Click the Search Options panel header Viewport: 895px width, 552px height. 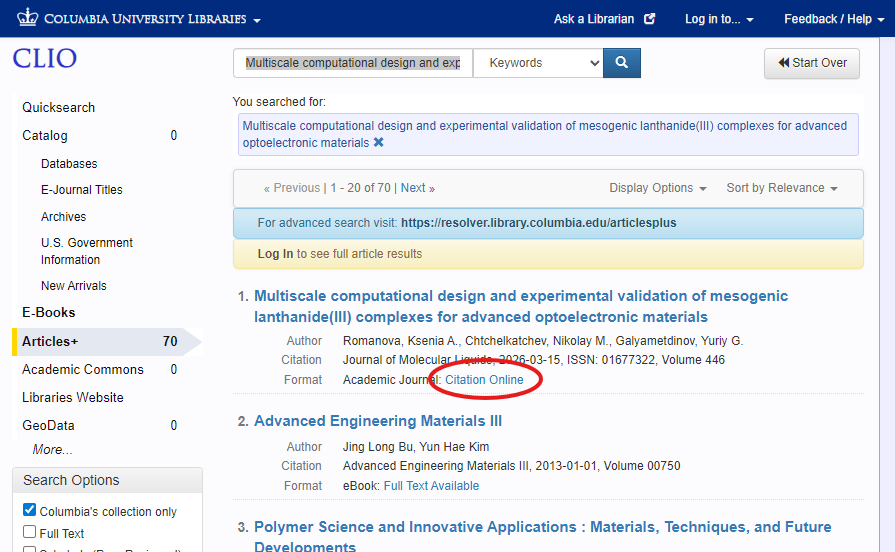click(107, 480)
